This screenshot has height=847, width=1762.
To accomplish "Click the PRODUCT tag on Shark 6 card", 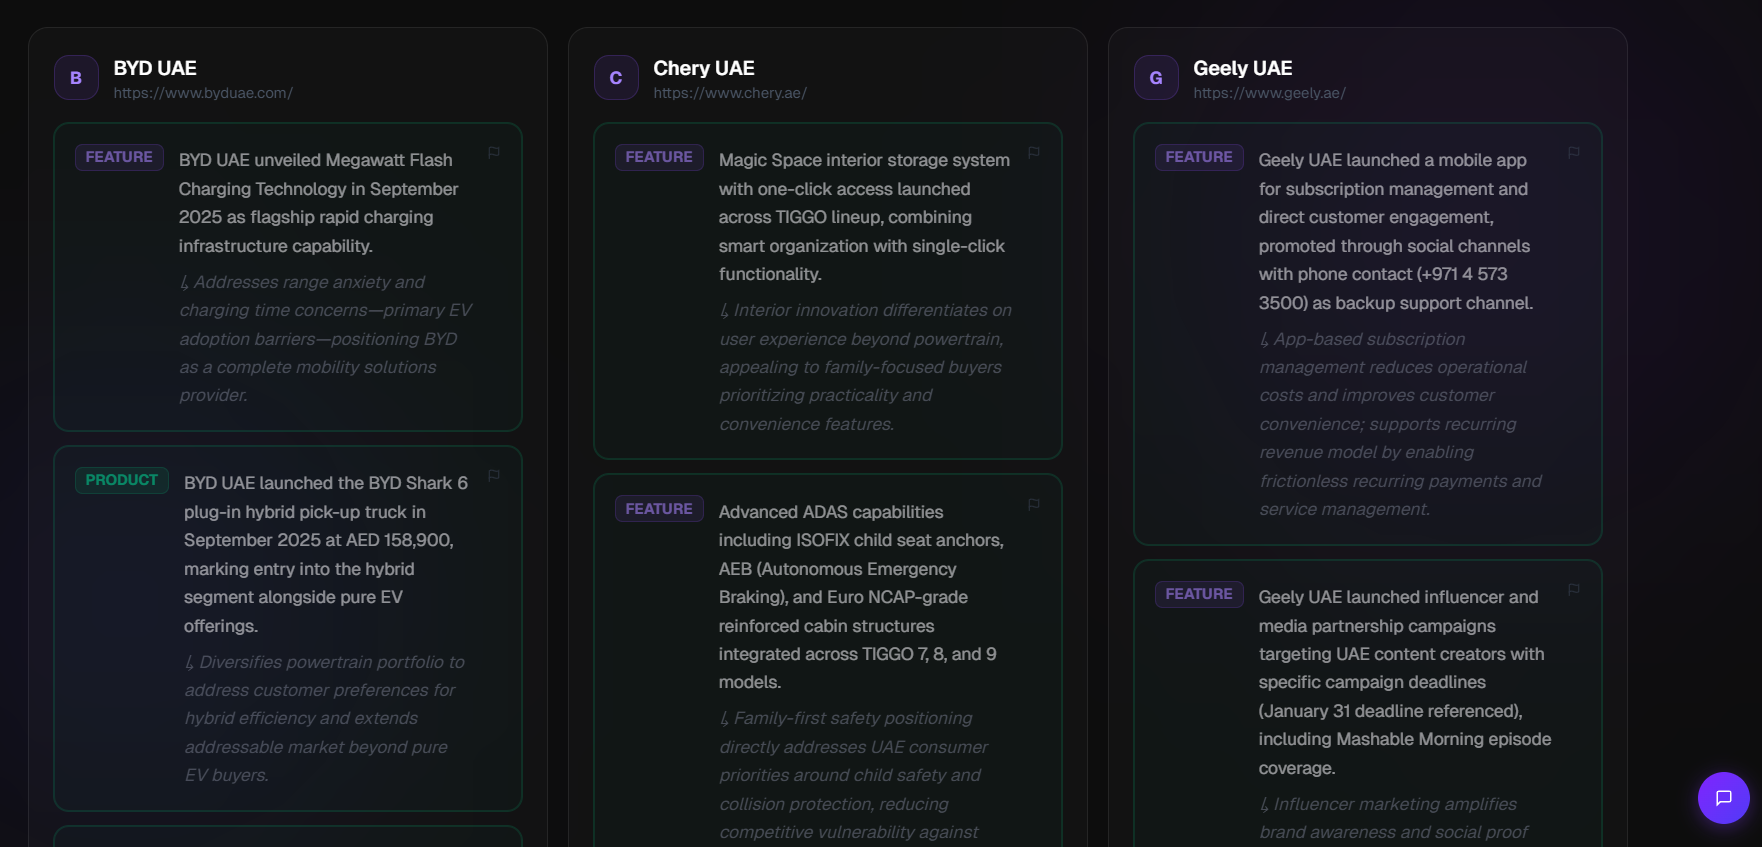I will click(x=122, y=480).
